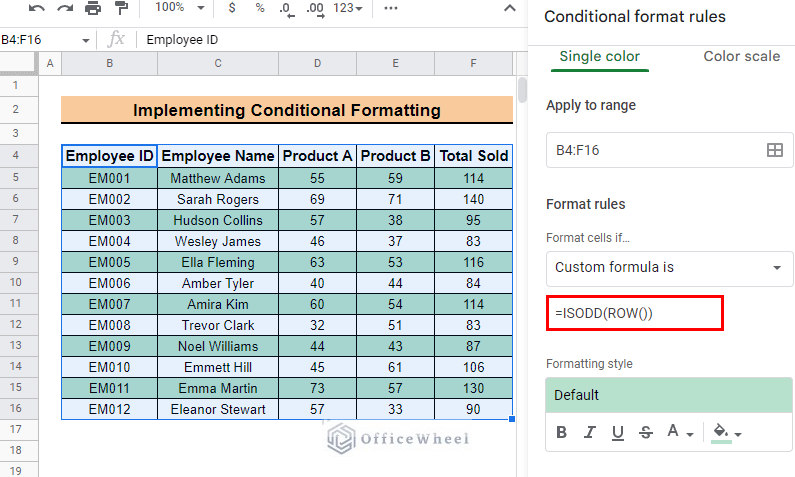Switch to the Color scale tab
This screenshot has width=795, height=477.
(741, 56)
